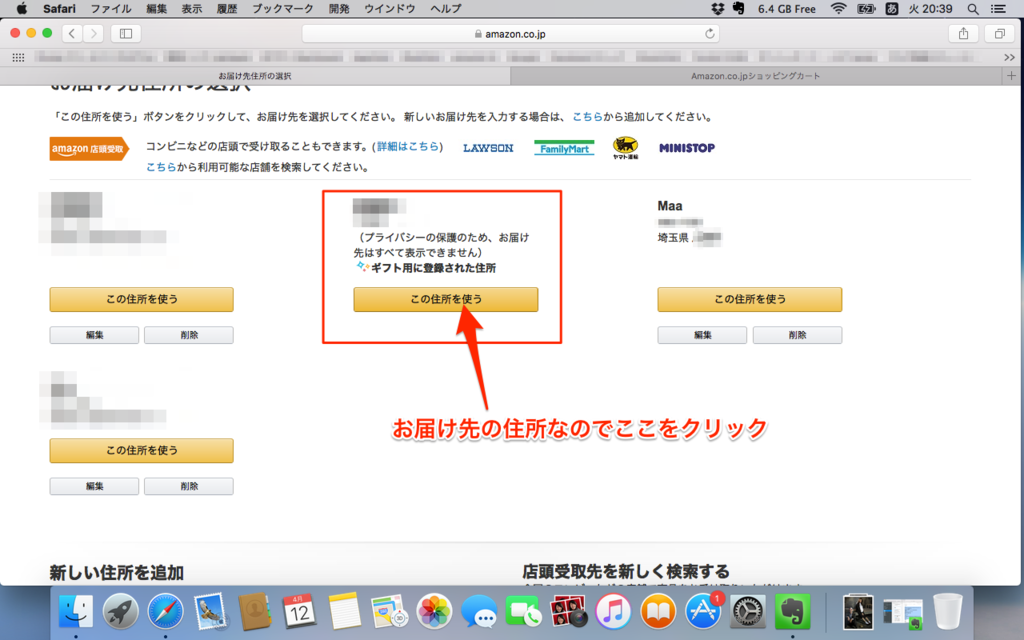This screenshot has height=640, width=1024.
Task: Click the FamilyMart logo
Action: coord(564,148)
